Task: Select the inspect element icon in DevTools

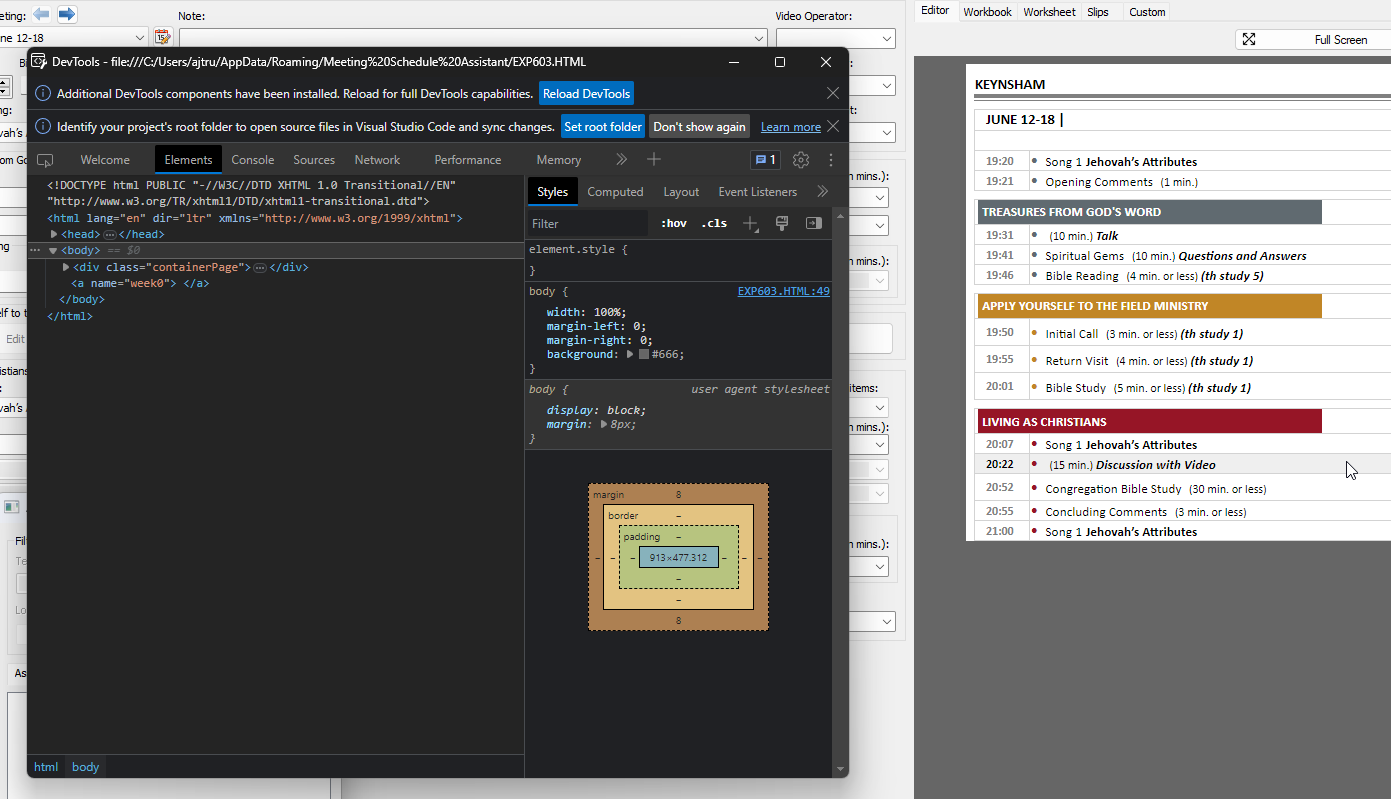Action: click(x=44, y=159)
